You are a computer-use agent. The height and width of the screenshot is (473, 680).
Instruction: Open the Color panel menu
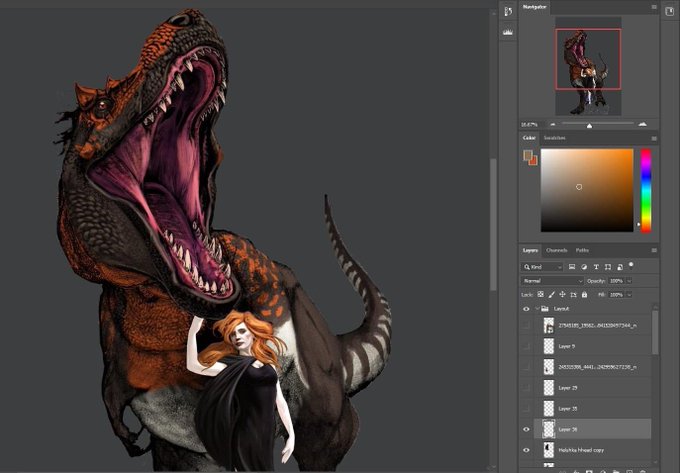click(x=654, y=138)
